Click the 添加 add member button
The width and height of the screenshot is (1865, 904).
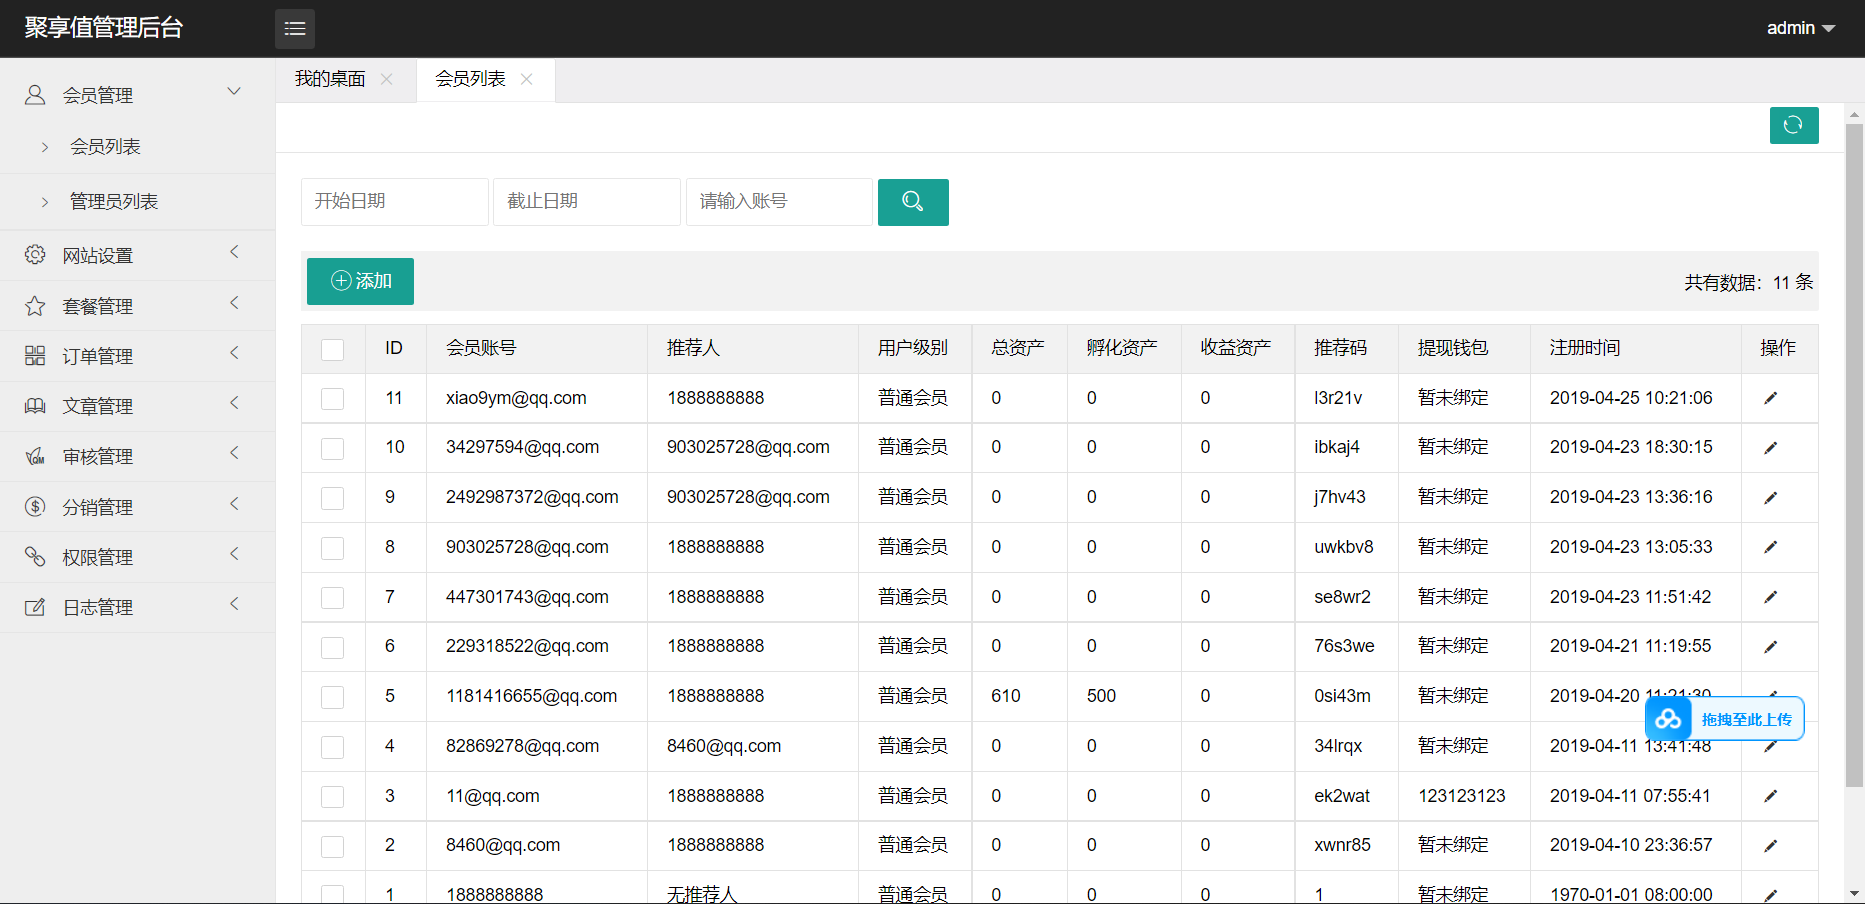[360, 281]
